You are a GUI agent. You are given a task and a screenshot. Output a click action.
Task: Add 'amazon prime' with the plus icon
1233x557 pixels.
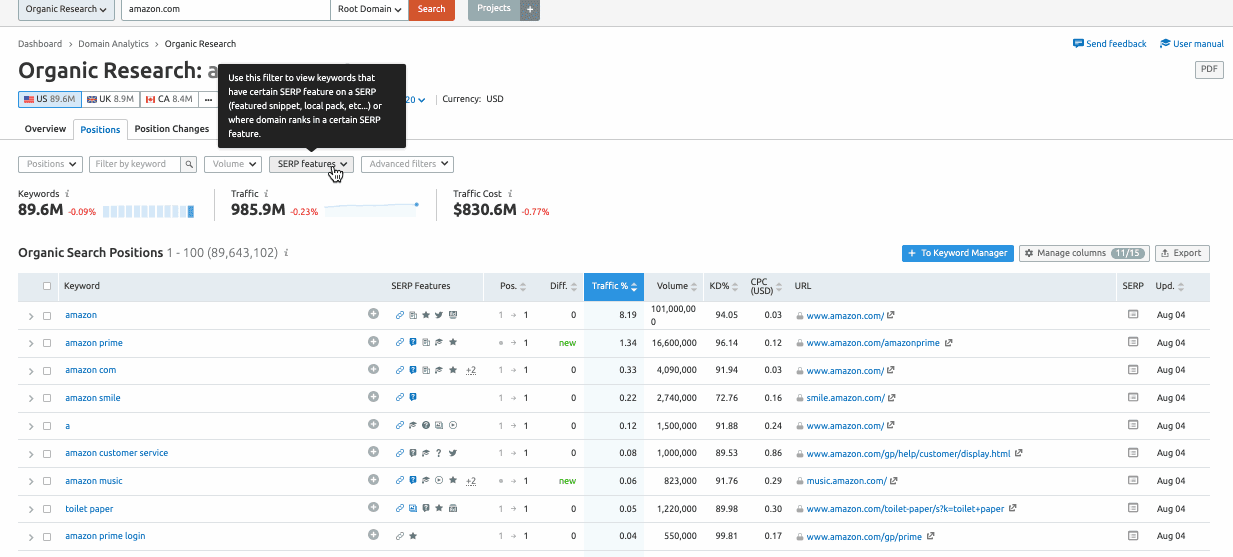click(x=373, y=342)
